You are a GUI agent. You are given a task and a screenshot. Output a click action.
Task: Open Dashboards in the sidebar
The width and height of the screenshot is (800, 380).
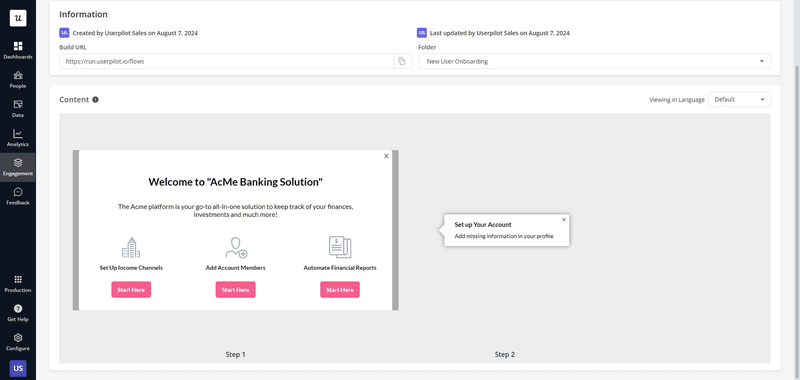pyautogui.click(x=18, y=50)
